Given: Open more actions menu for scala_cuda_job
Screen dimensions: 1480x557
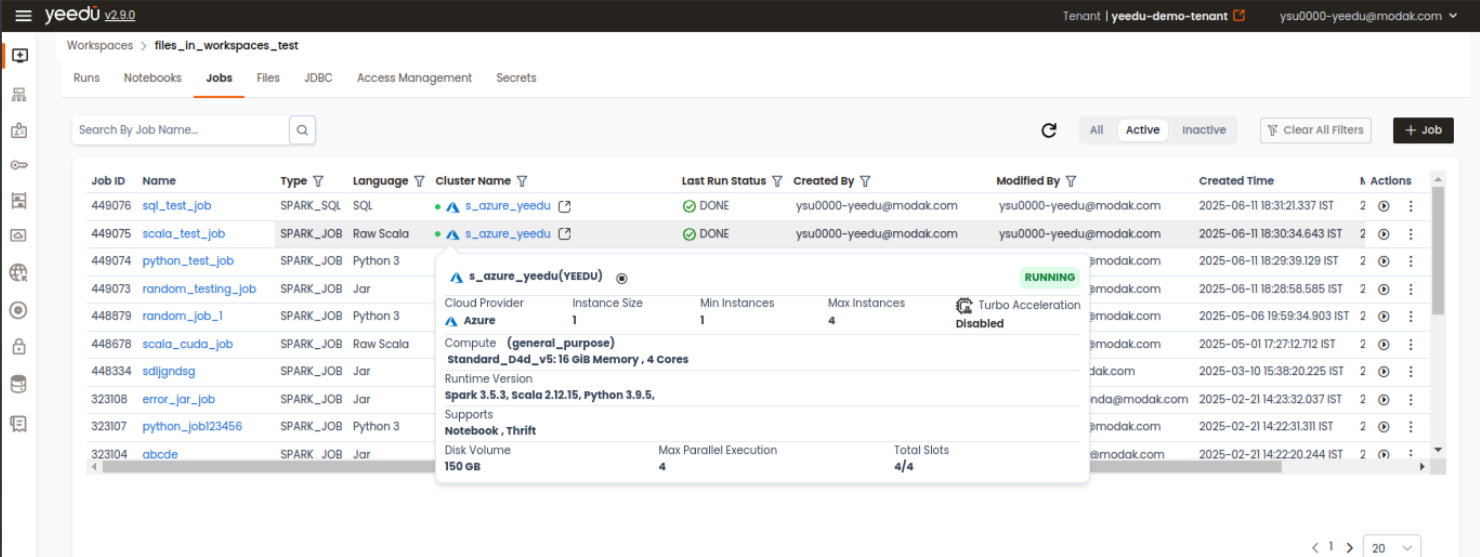Looking at the screenshot, I should point(1411,344).
